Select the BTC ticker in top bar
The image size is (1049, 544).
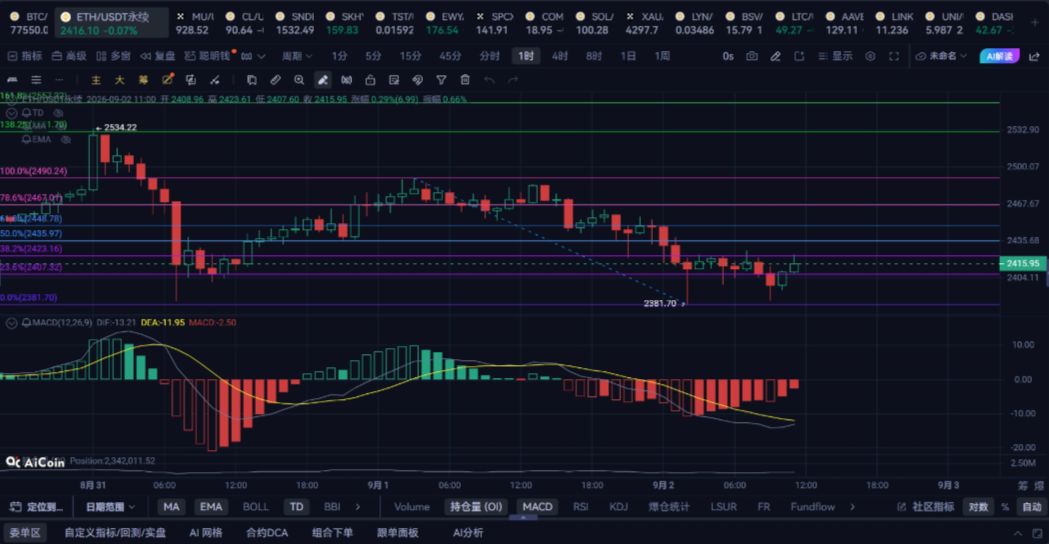(x=29, y=23)
